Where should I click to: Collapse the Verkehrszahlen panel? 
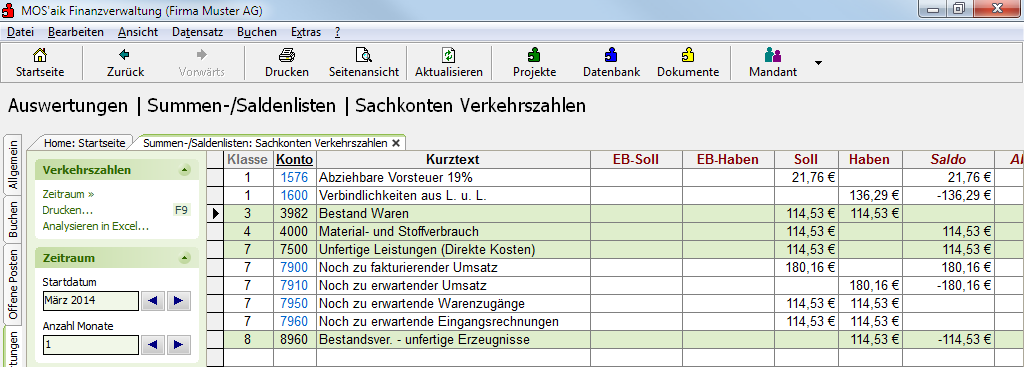click(x=185, y=170)
